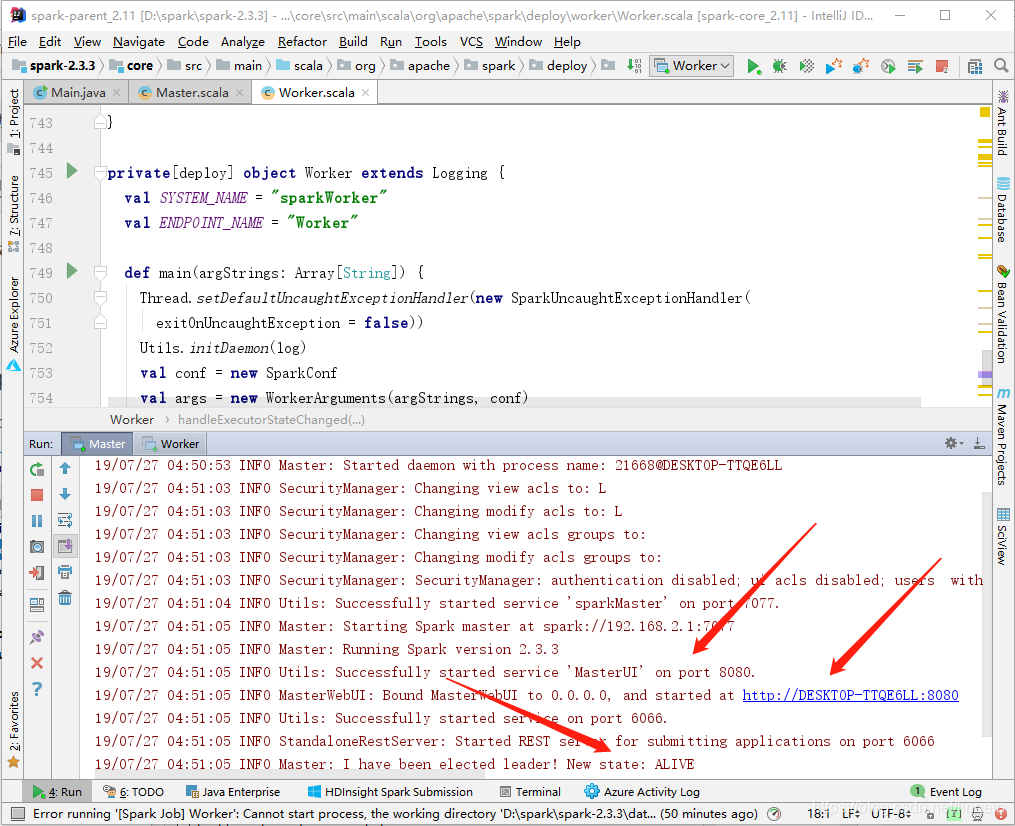Image resolution: width=1015 pixels, height=826 pixels.
Task: Collapse fold marker at line 750
Action: (100, 298)
